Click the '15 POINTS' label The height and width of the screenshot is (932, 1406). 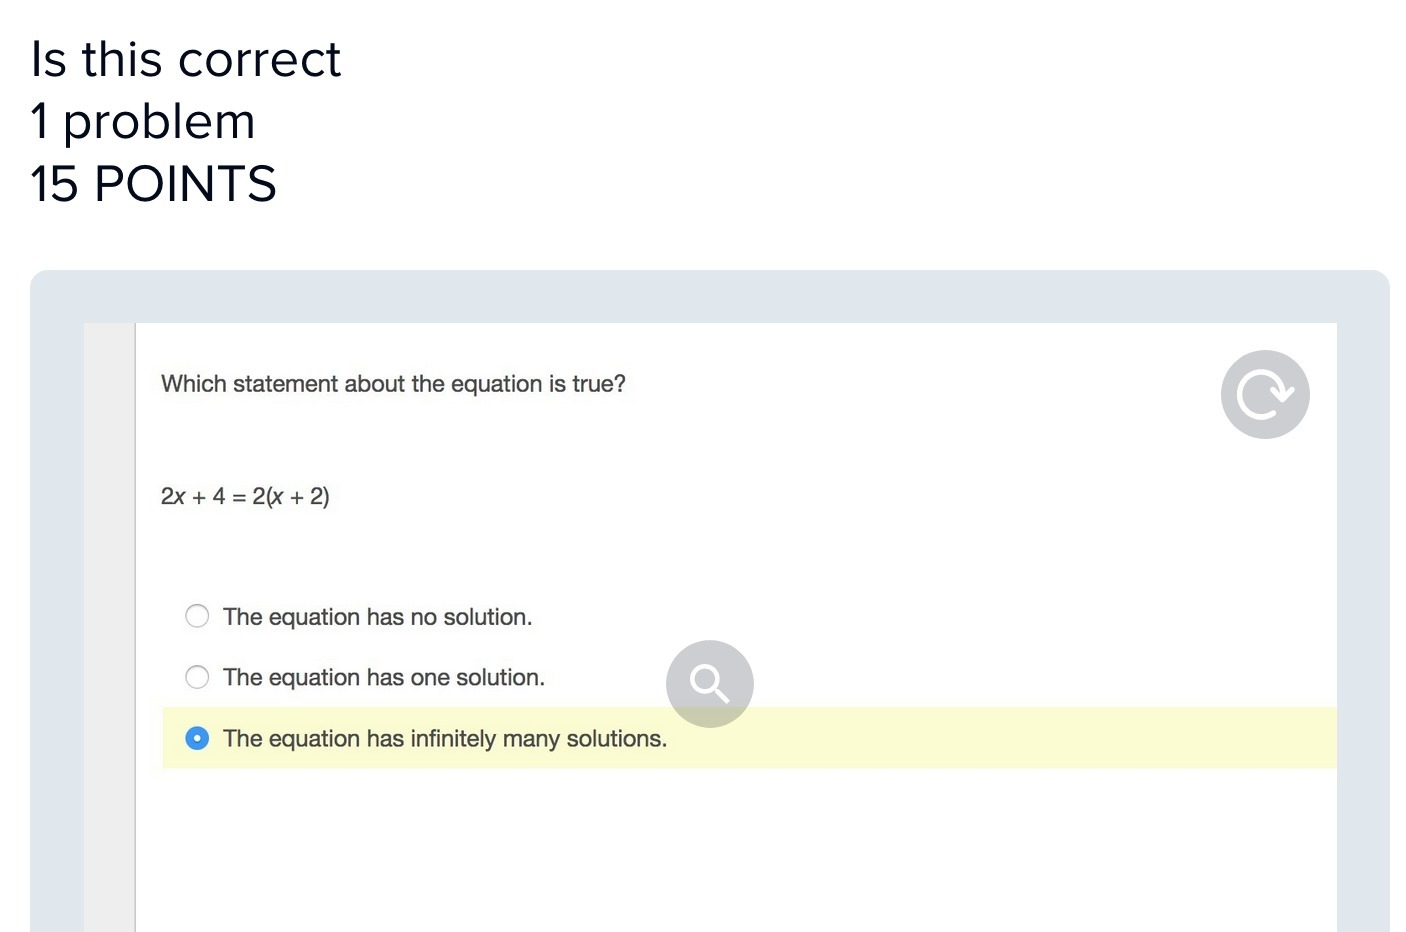[153, 184]
